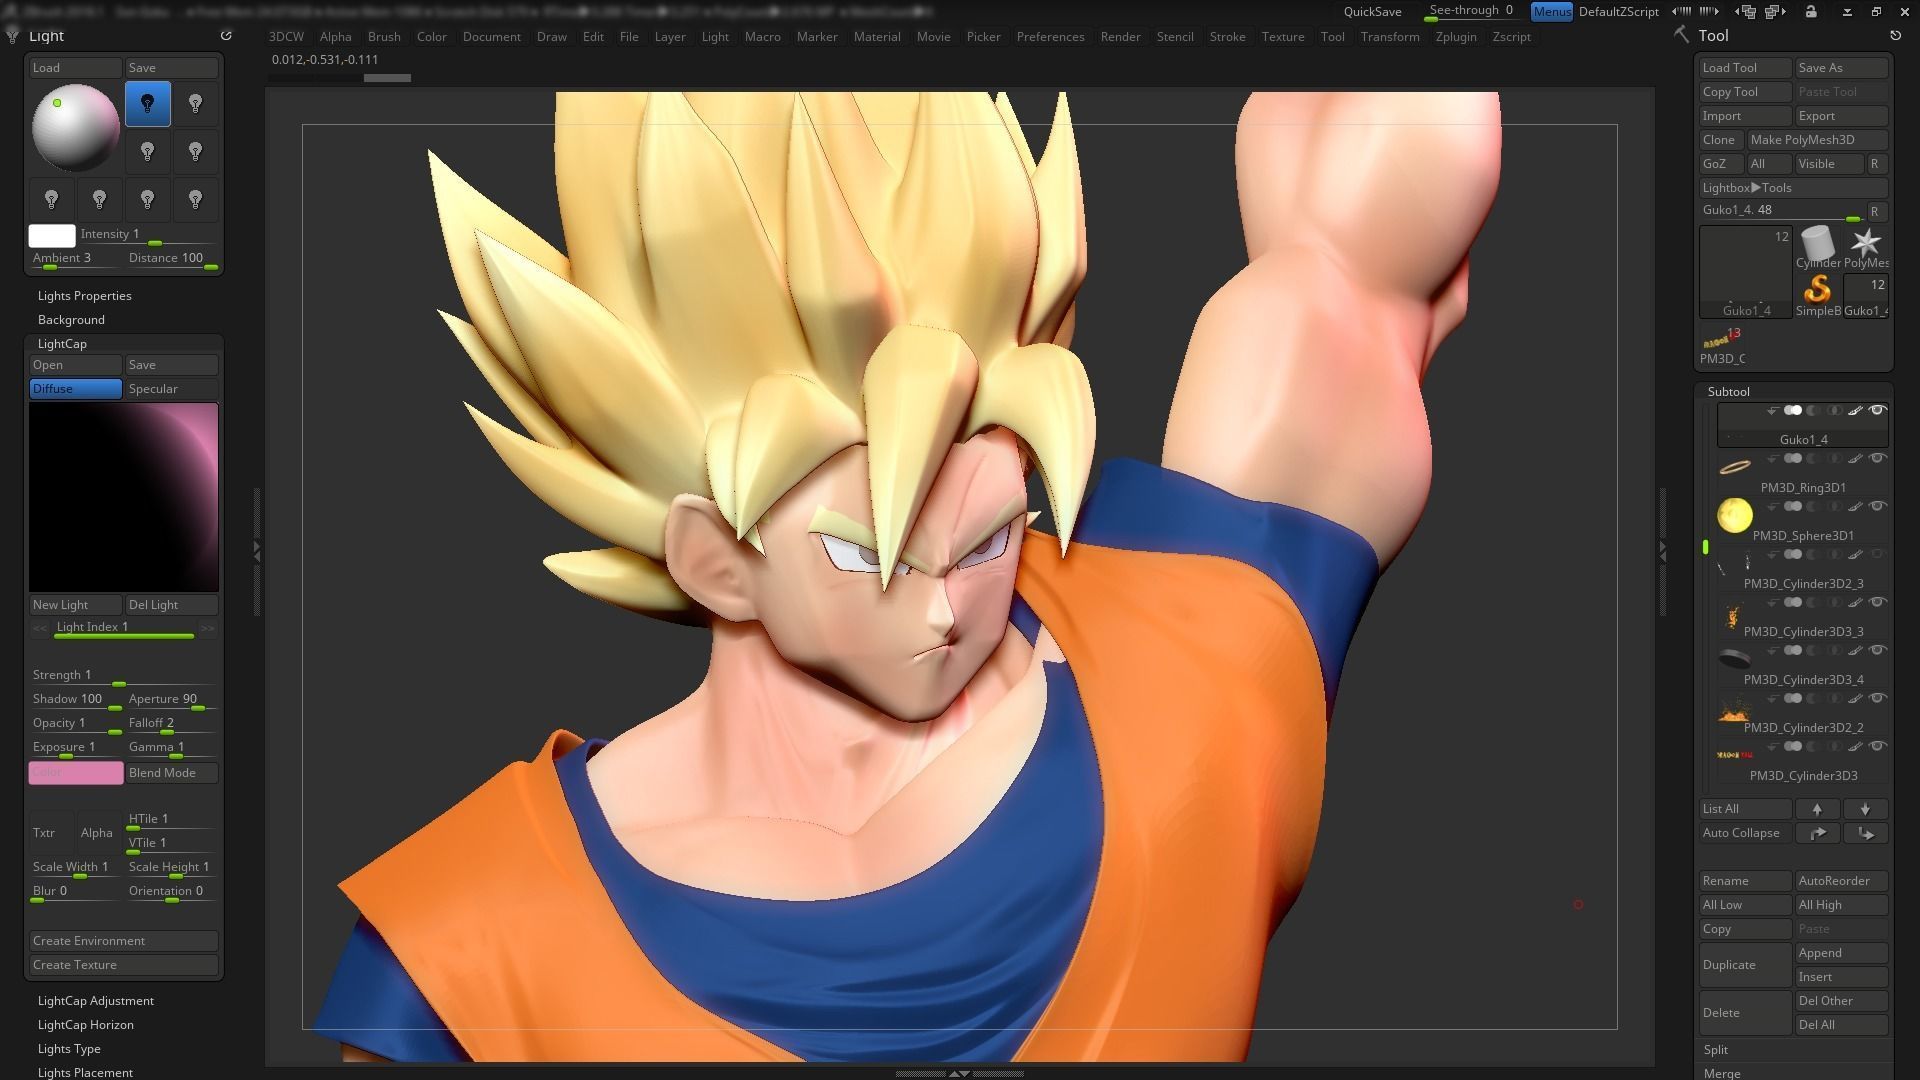Expand the Lights Properties section
This screenshot has height=1080, width=1920.
pos(85,296)
